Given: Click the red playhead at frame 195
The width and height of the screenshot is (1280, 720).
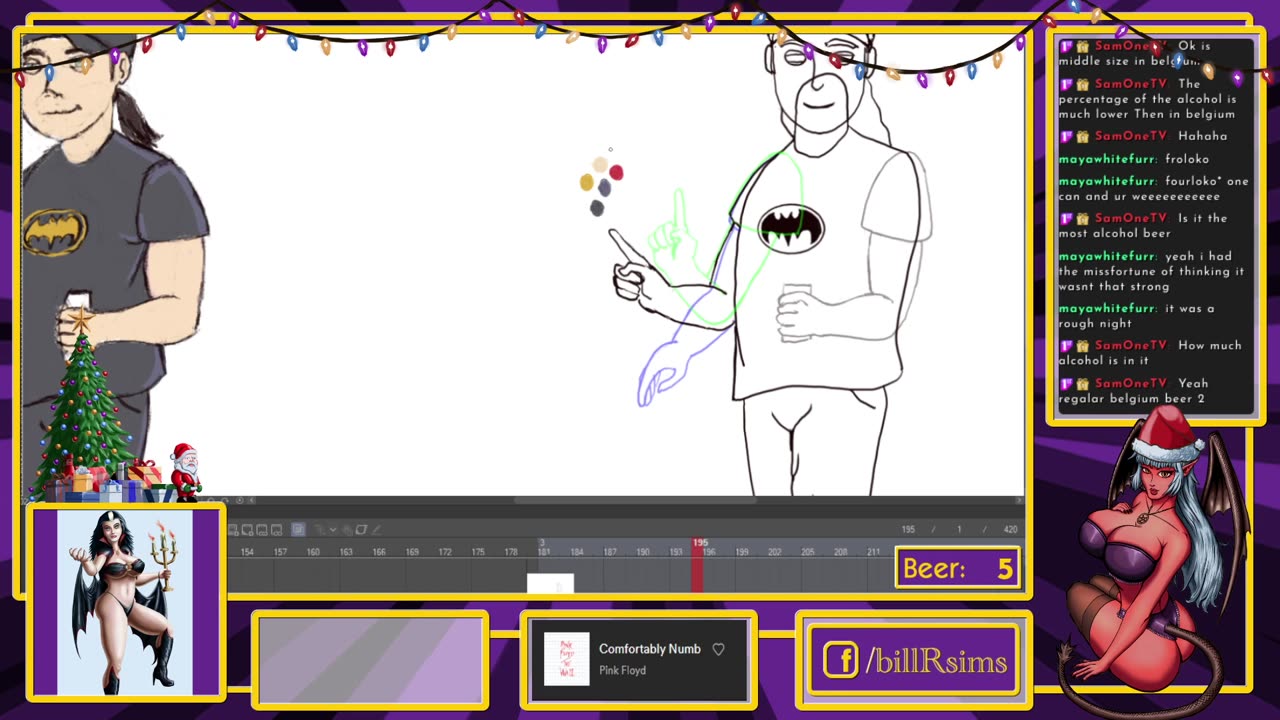Looking at the screenshot, I should pyautogui.click(x=698, y=564).
